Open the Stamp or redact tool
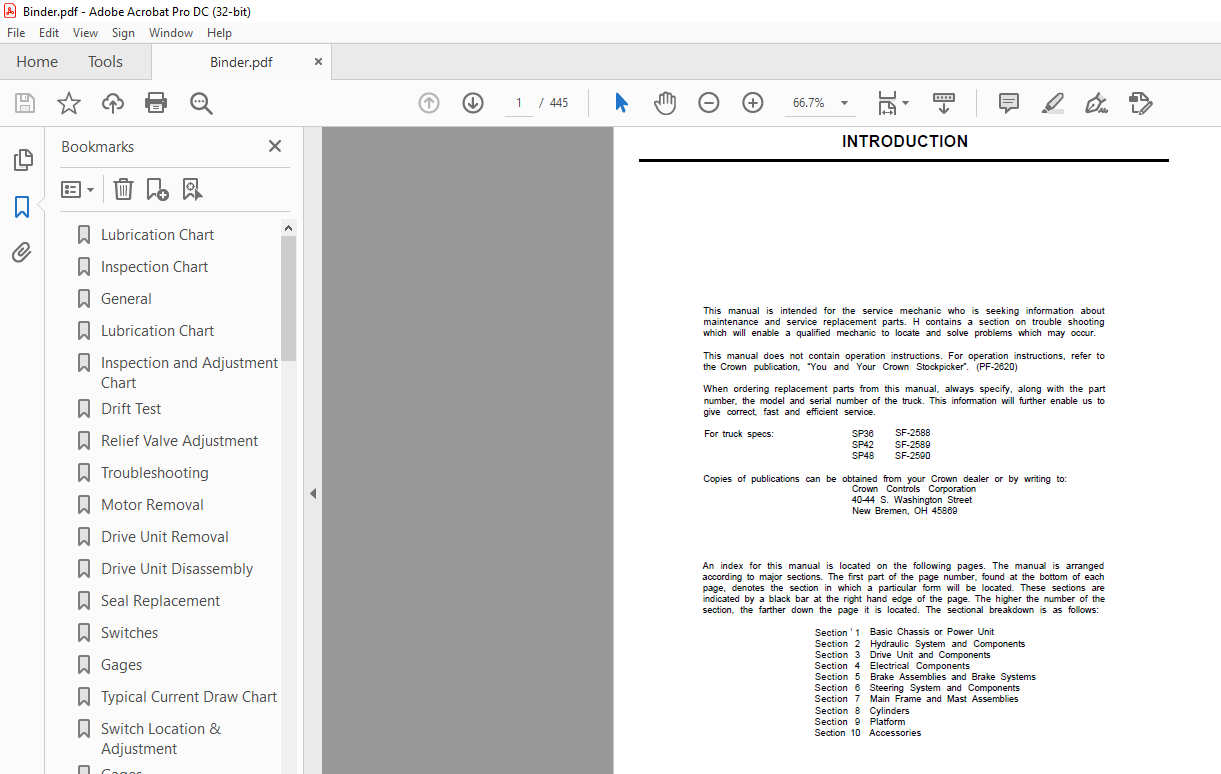The image size is (1221, 774). [x=1140, y=103]
